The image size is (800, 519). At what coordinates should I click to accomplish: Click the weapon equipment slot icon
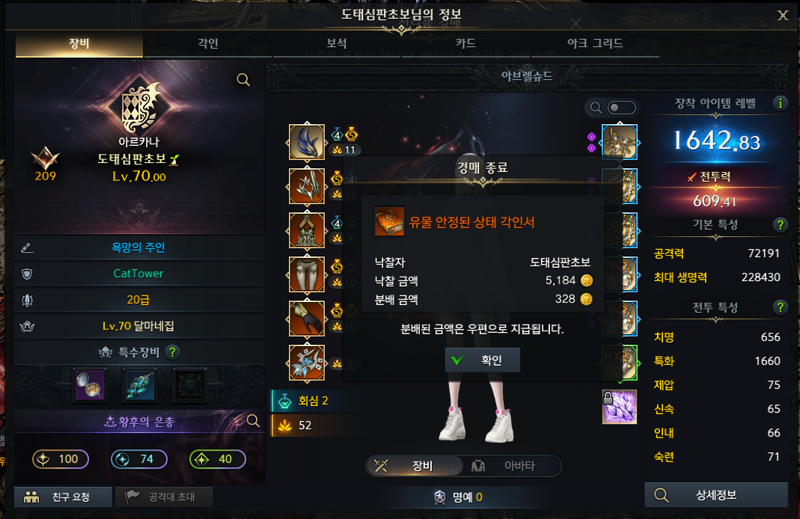[307, 362]
